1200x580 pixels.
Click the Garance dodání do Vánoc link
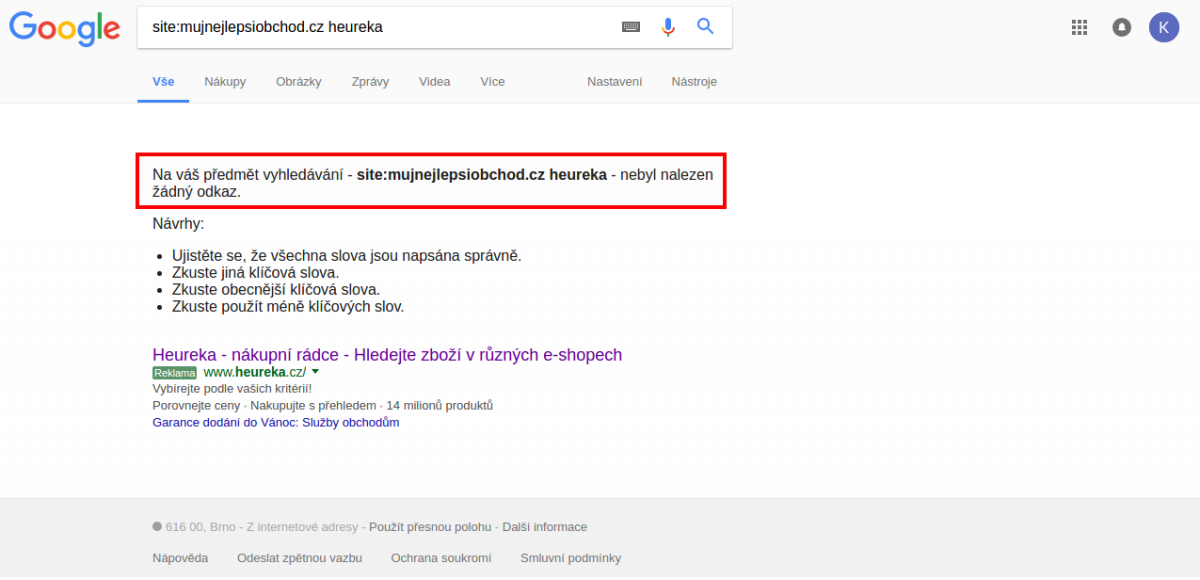tap(276, 422)
